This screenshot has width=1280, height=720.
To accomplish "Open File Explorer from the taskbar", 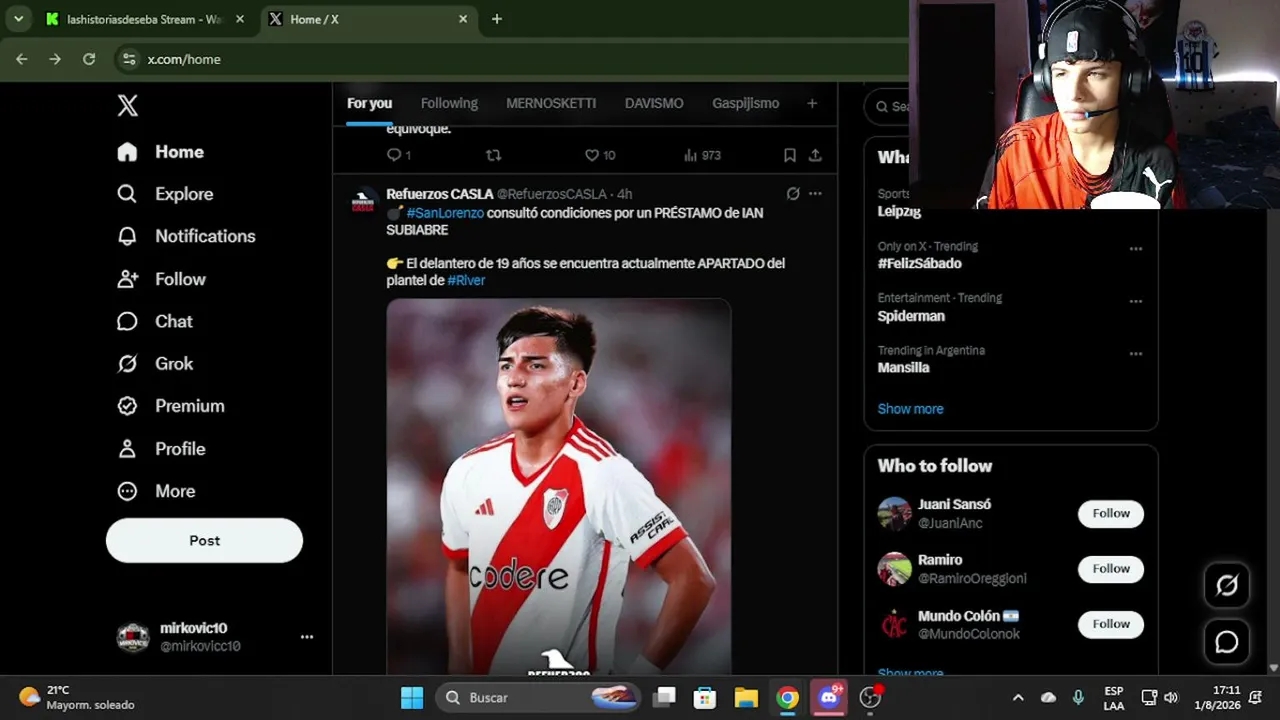I will pos(746,698).
